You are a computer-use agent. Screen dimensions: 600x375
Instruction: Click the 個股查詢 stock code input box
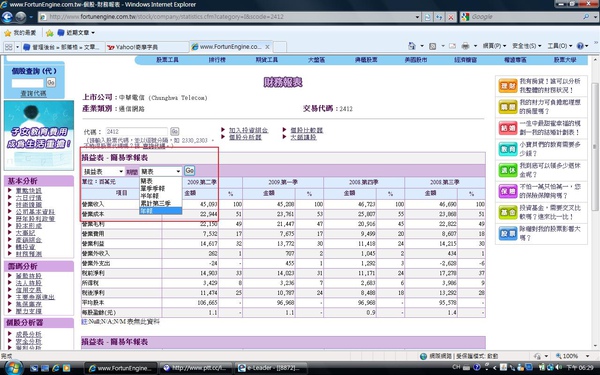pyautogui.click(x=28, y=83)
